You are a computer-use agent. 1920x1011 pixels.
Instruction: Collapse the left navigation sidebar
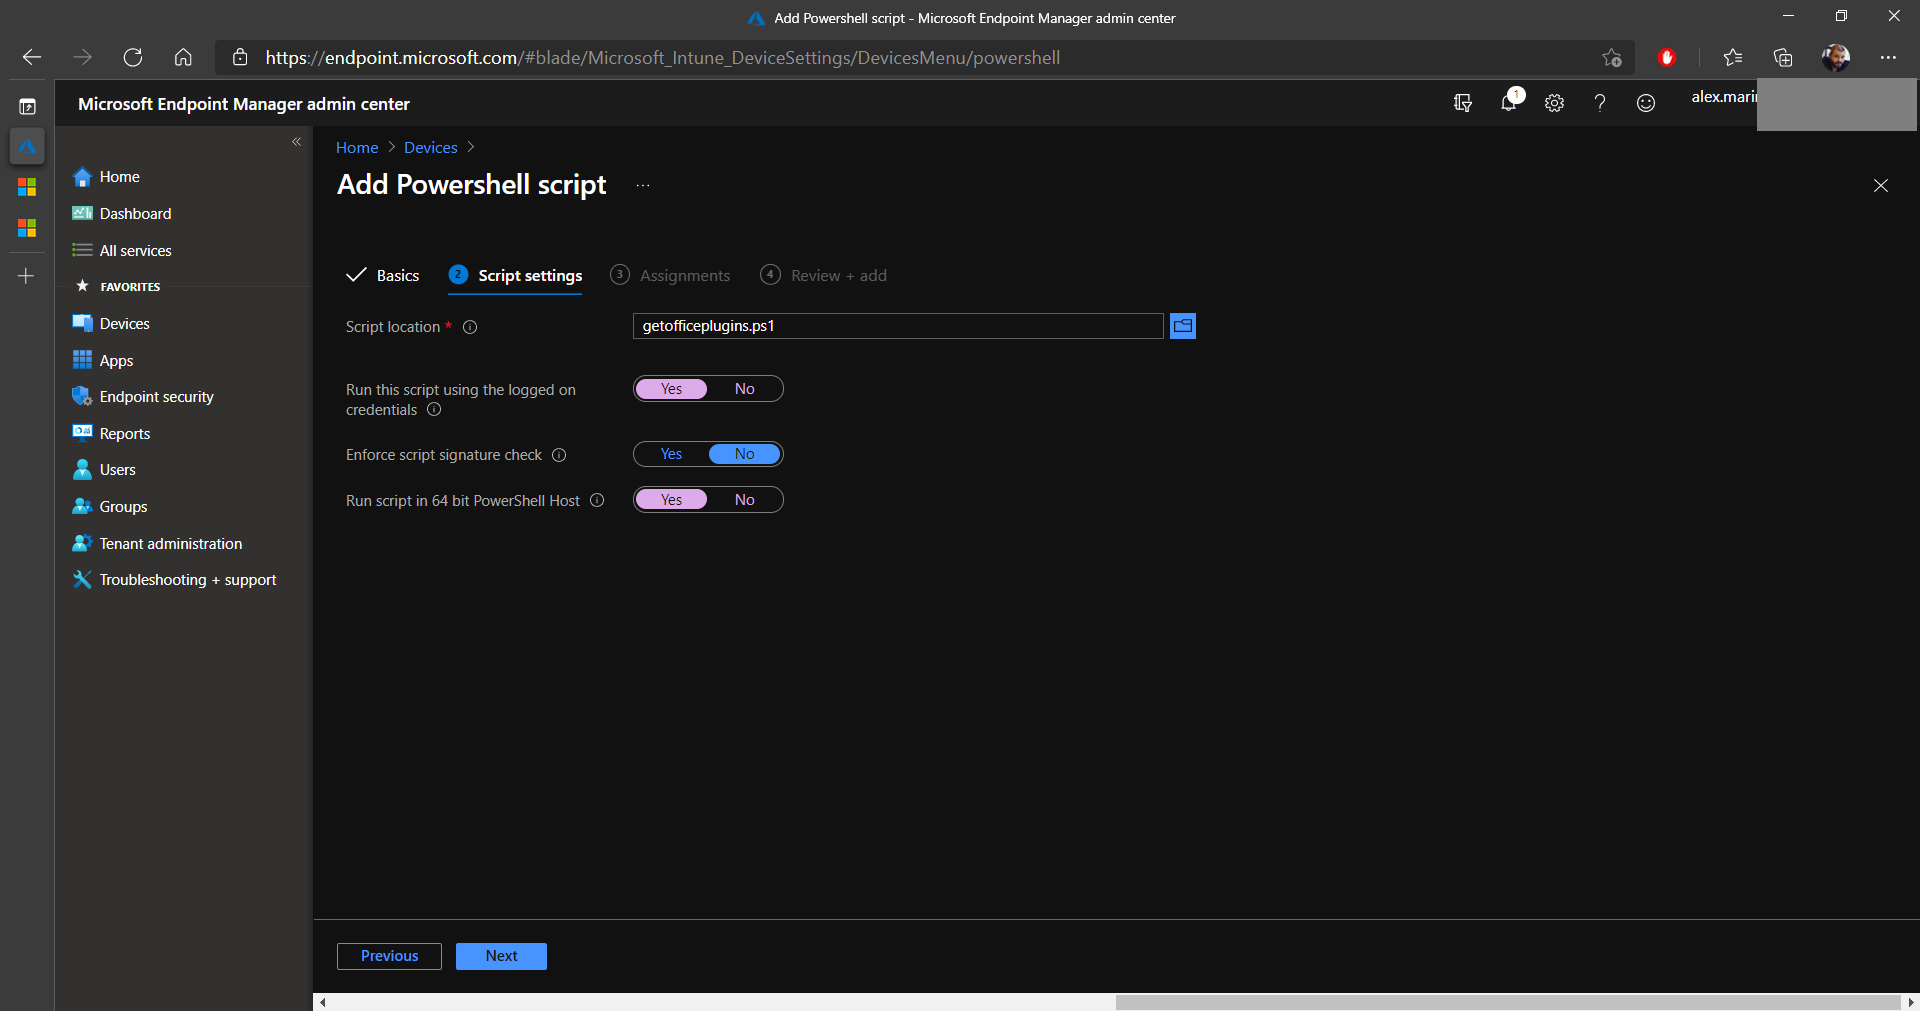coord(296,142)
